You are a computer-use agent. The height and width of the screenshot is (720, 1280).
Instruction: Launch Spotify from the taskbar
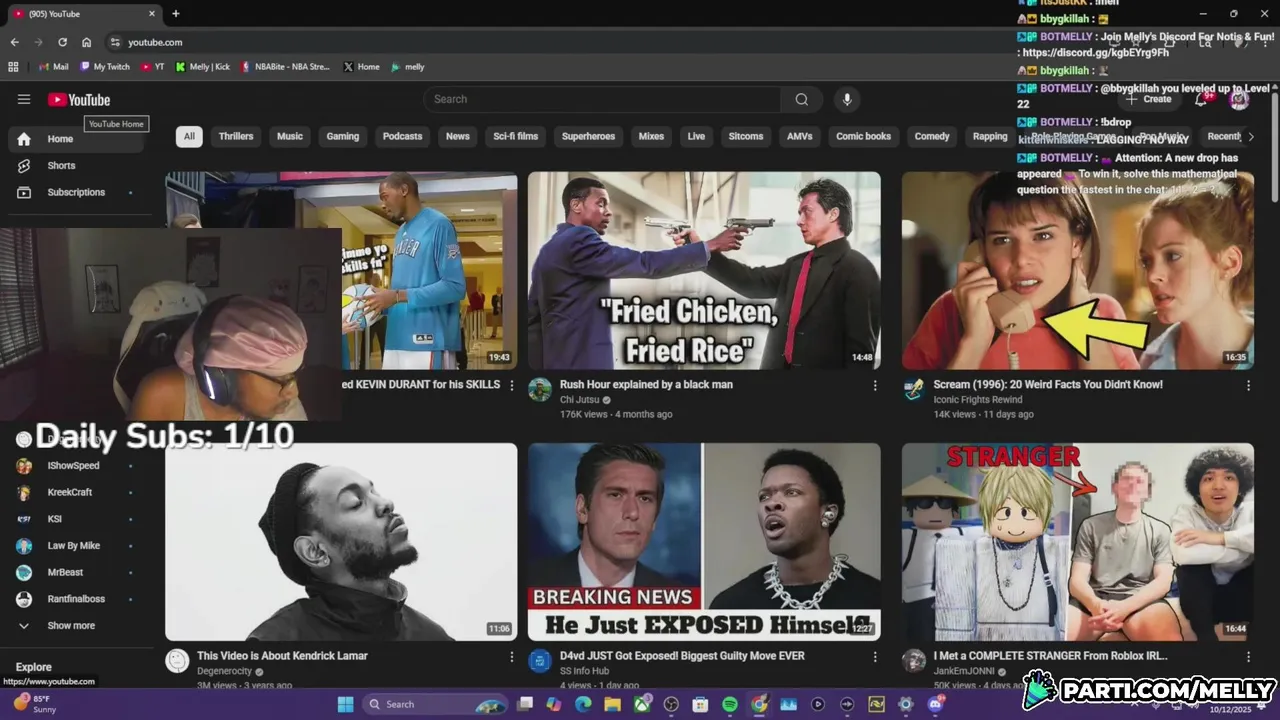pyautogui.click(x=730, y=704)
